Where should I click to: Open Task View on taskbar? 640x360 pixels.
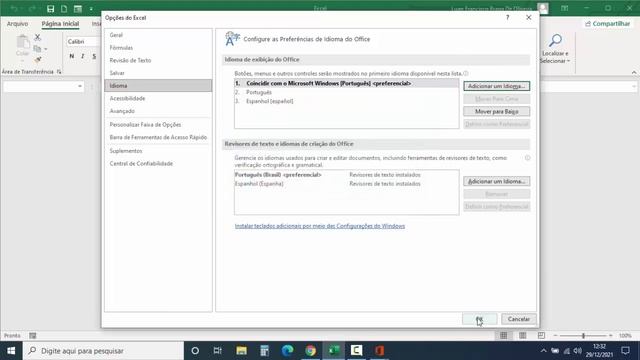[x=218, y=351]
